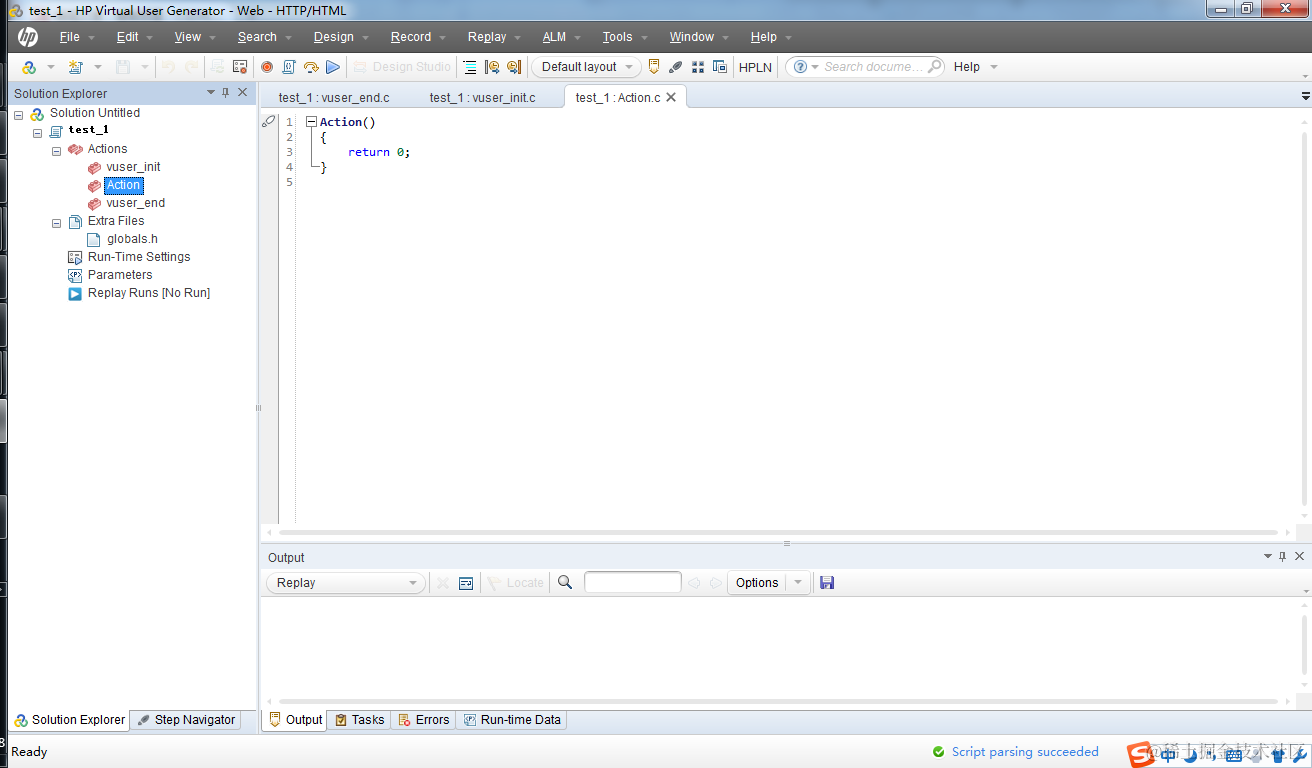Click the Snapshot pencil toolbar icon

click(676, 67)
